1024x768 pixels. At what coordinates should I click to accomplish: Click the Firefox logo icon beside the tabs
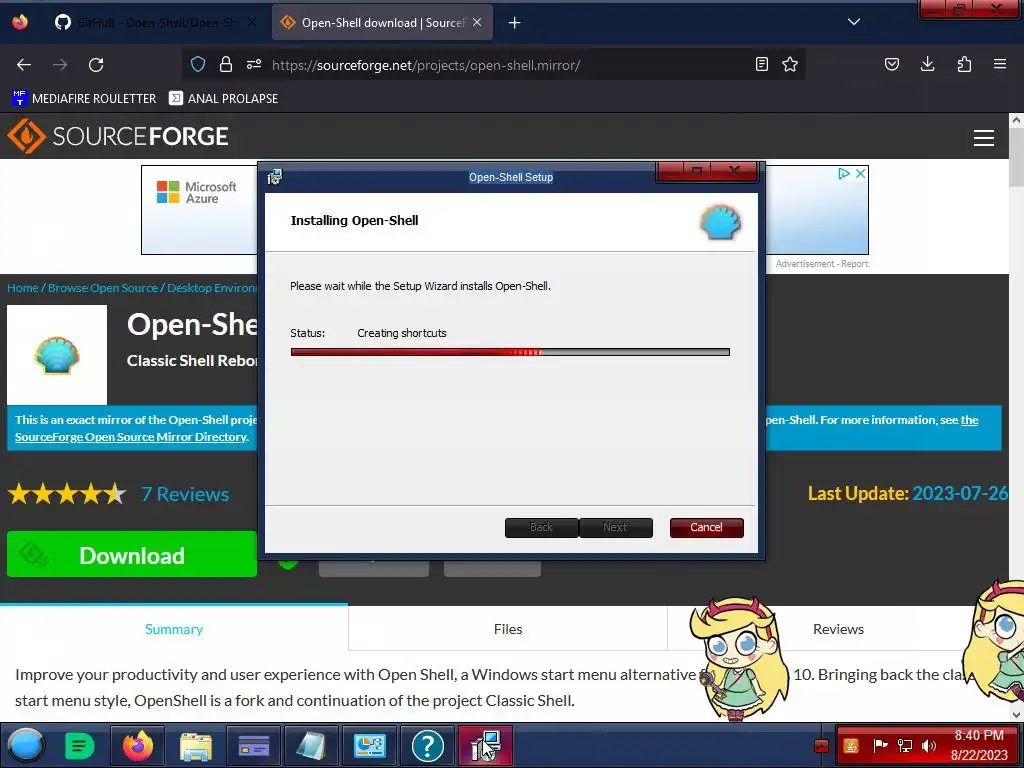point(20,22)
